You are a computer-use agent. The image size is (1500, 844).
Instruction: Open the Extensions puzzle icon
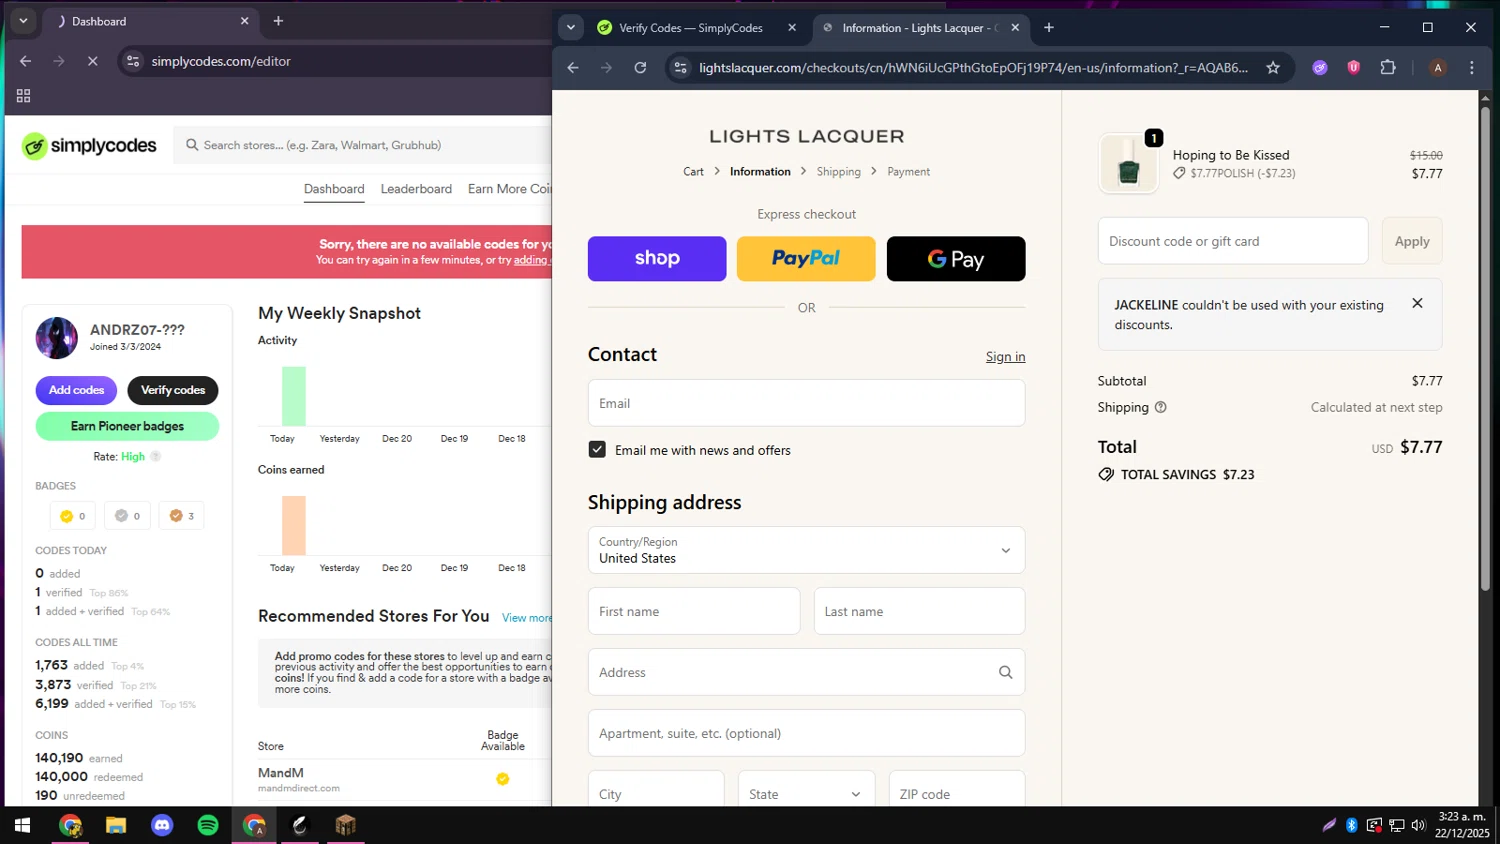pos(1388,68)
